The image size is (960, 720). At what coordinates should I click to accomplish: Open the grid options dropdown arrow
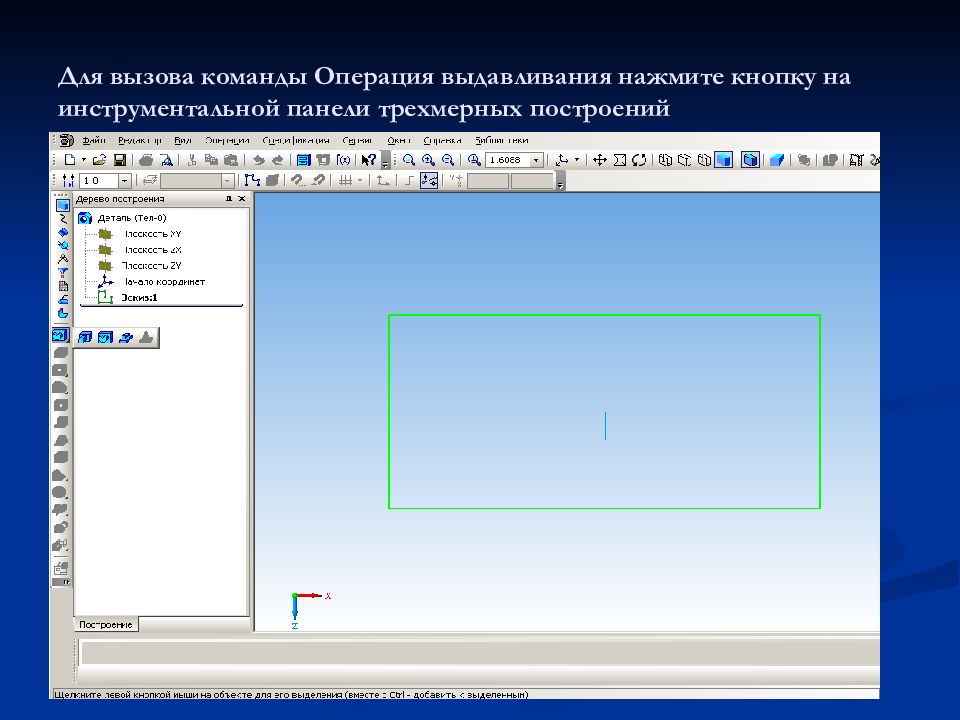pyautogui.click(x=359, y=181)
